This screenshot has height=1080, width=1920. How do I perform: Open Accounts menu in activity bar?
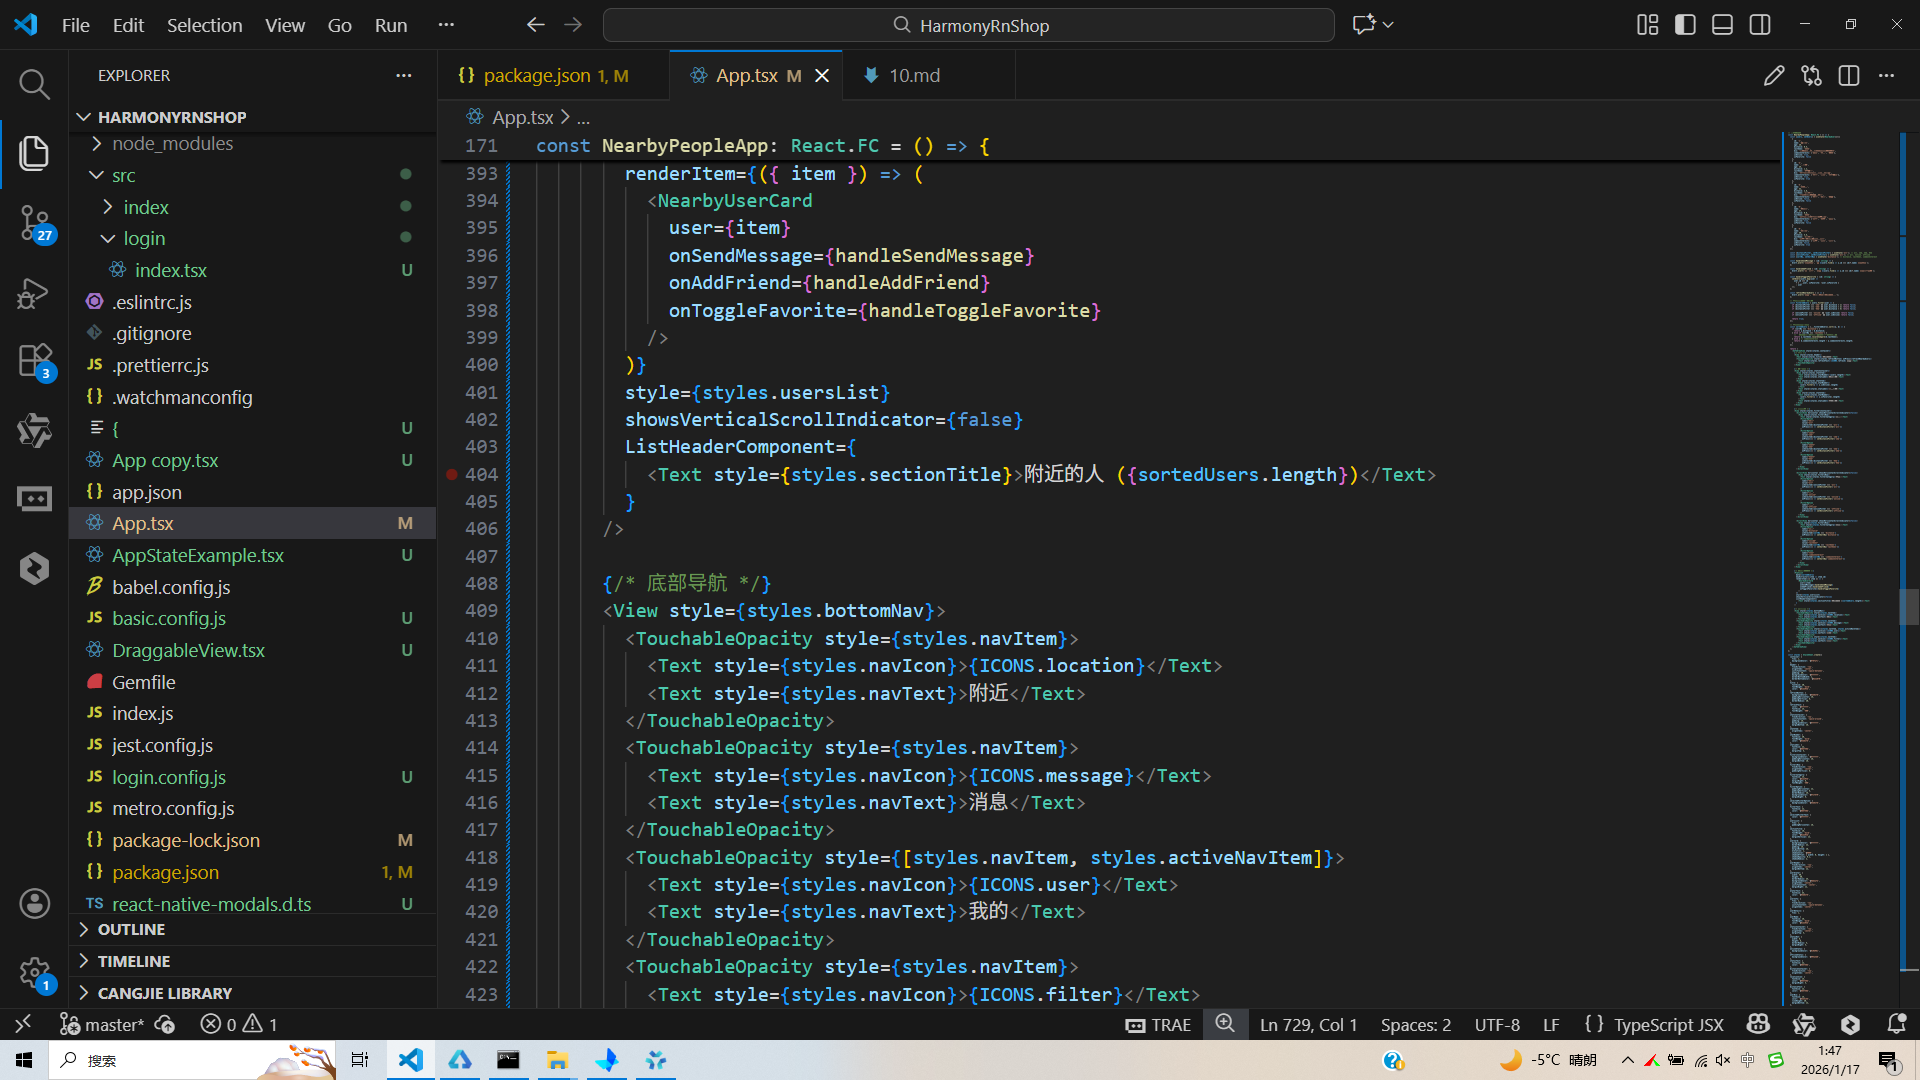[34, 904]
